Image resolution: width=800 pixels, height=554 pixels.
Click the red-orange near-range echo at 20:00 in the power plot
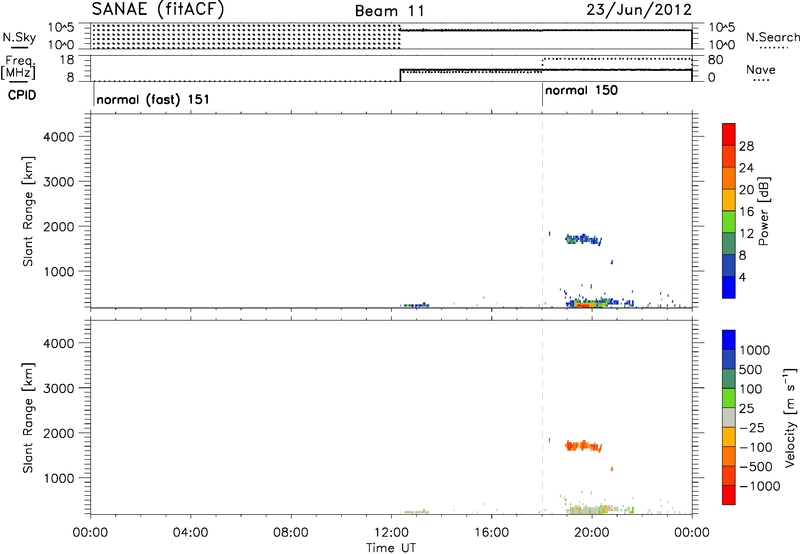tap(584, 305)
